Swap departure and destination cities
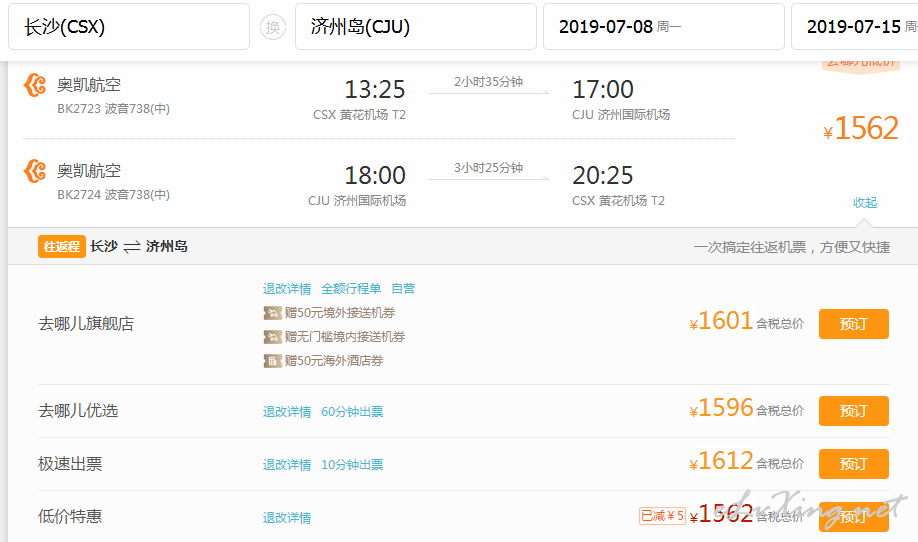 click(x=273, y=27)
